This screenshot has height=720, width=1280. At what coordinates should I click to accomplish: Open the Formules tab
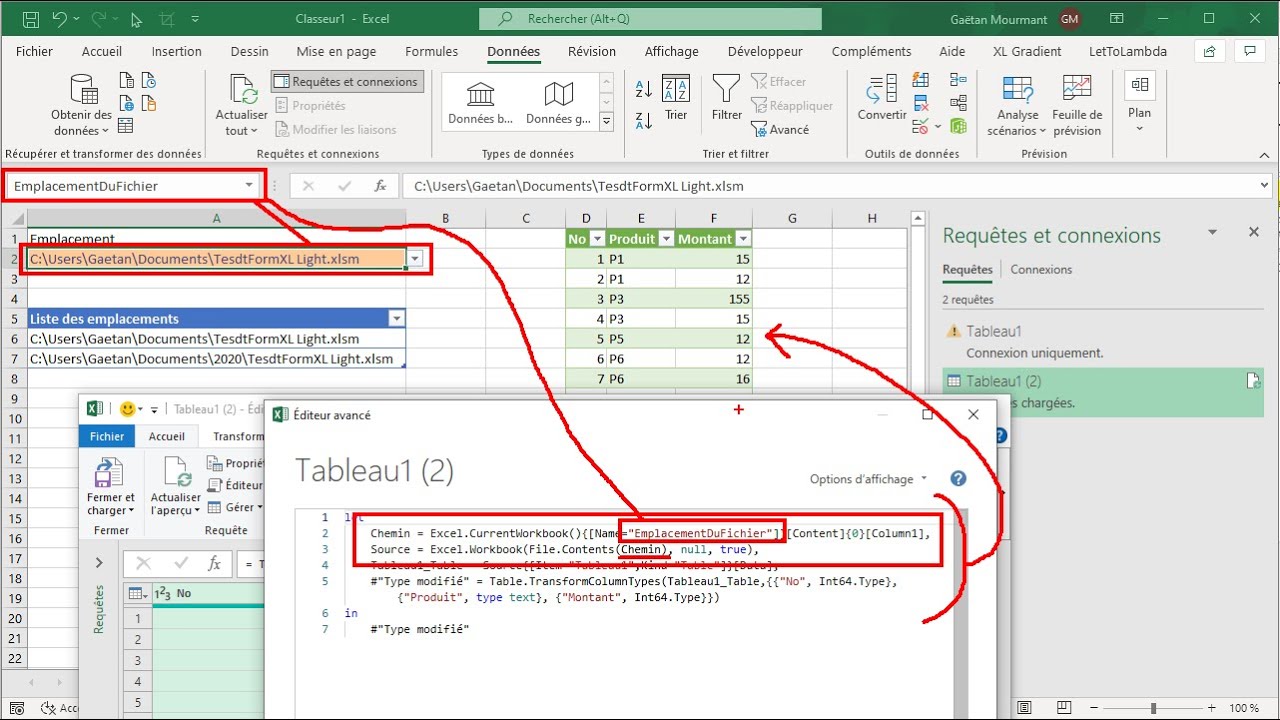point(432,52)
